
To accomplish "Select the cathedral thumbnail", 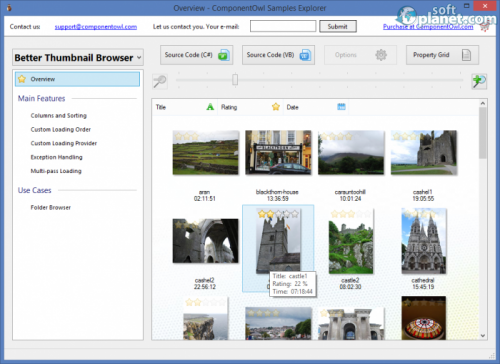I will point(424,241).
